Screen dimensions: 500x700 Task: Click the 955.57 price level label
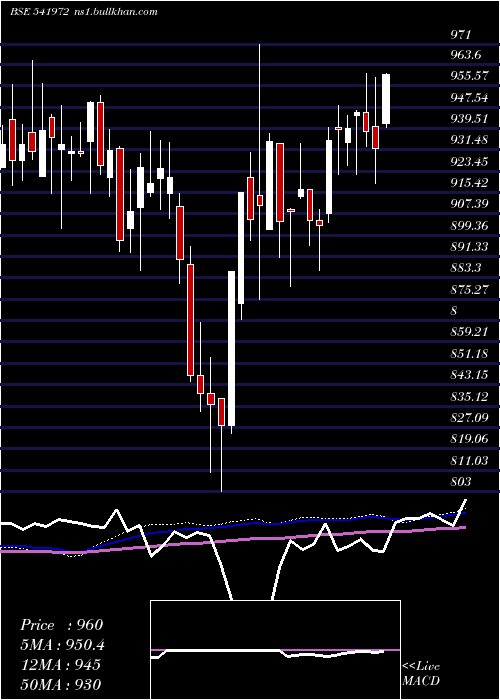(469, 76)
